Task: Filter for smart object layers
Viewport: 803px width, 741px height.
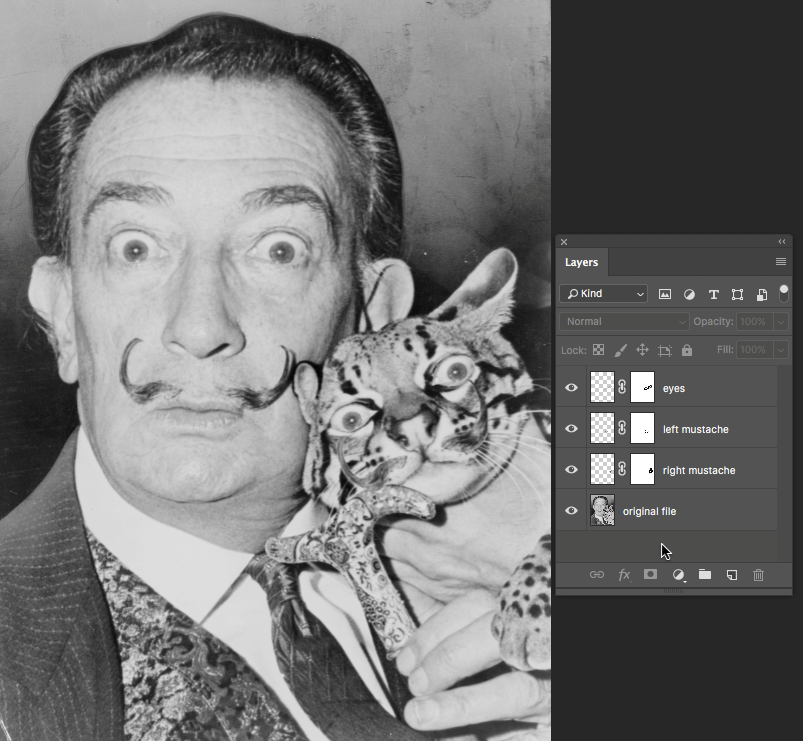Action: pyautogui.click(x=761, y=295)
